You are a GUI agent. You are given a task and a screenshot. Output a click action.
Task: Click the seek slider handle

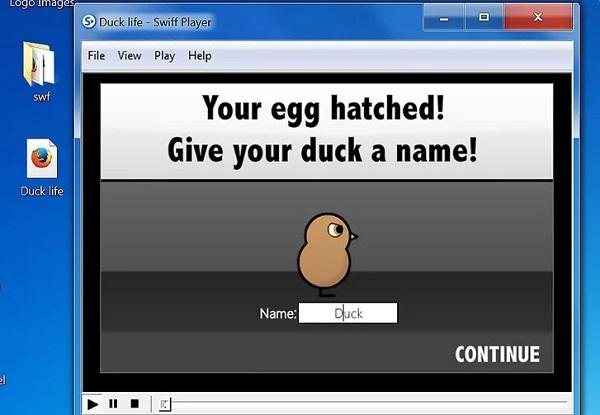[x=165, y=404]
